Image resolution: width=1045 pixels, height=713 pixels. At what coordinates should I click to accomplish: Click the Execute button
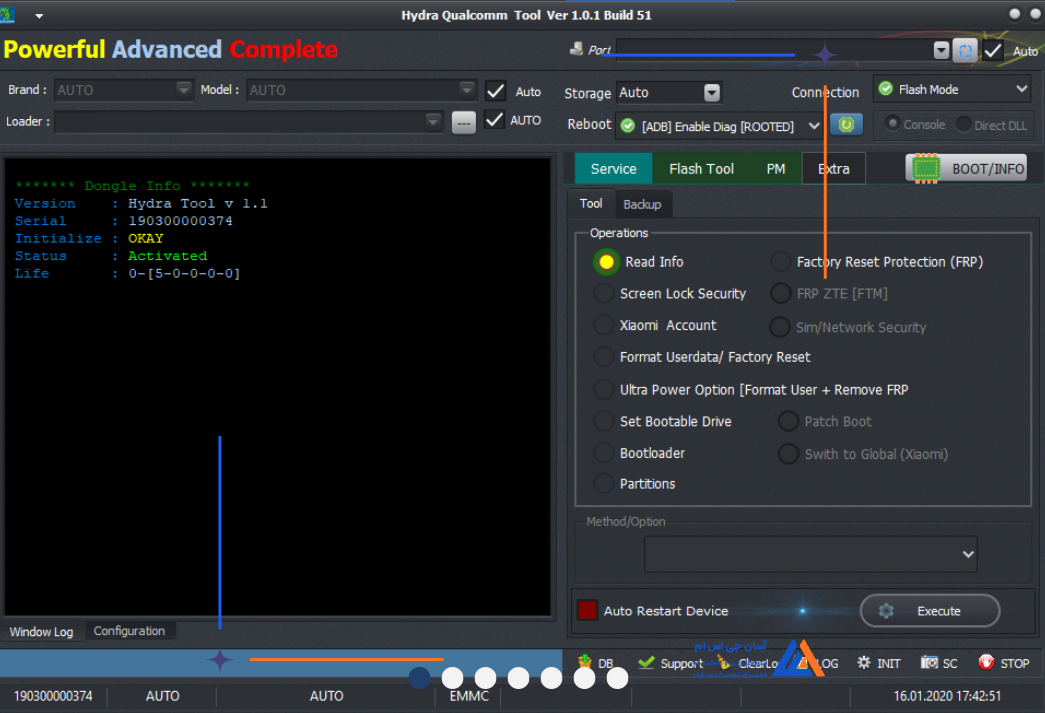tap(930, 611)
